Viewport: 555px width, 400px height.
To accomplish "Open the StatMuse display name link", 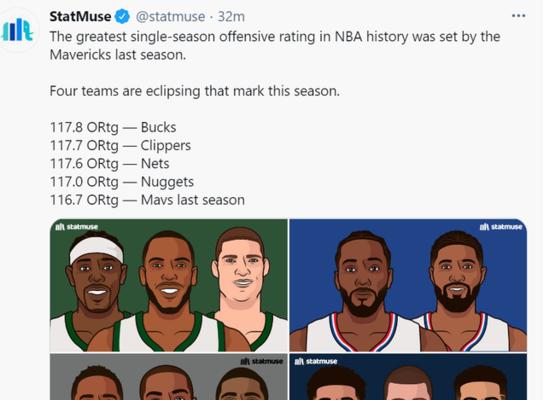I will 80,17.
